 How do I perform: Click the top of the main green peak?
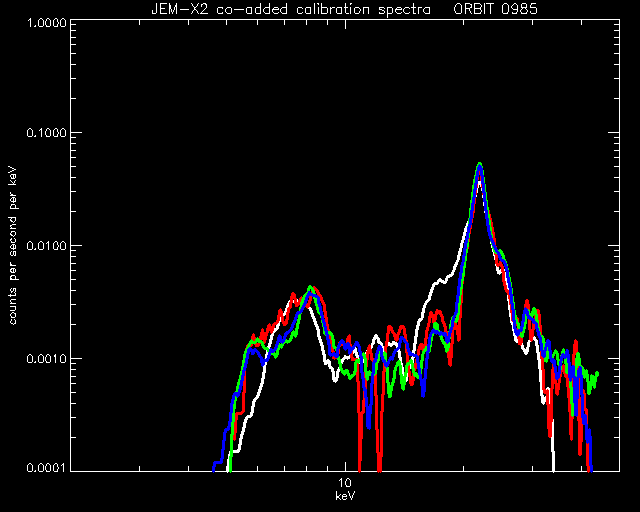pyautogui.click(x=480, y=164)
